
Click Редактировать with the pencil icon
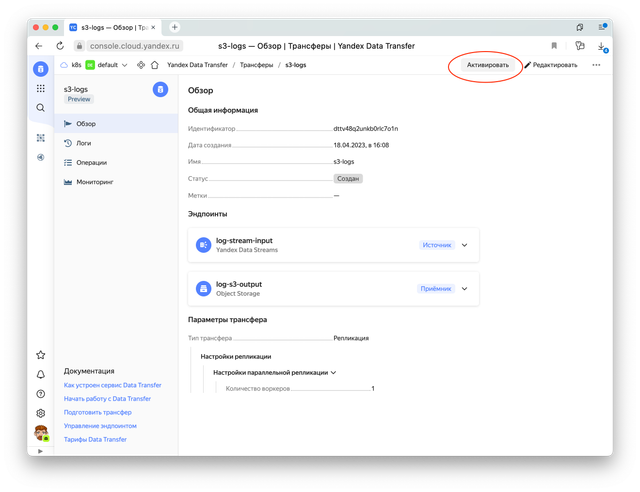pyautogui.click(x=550, y=65)
